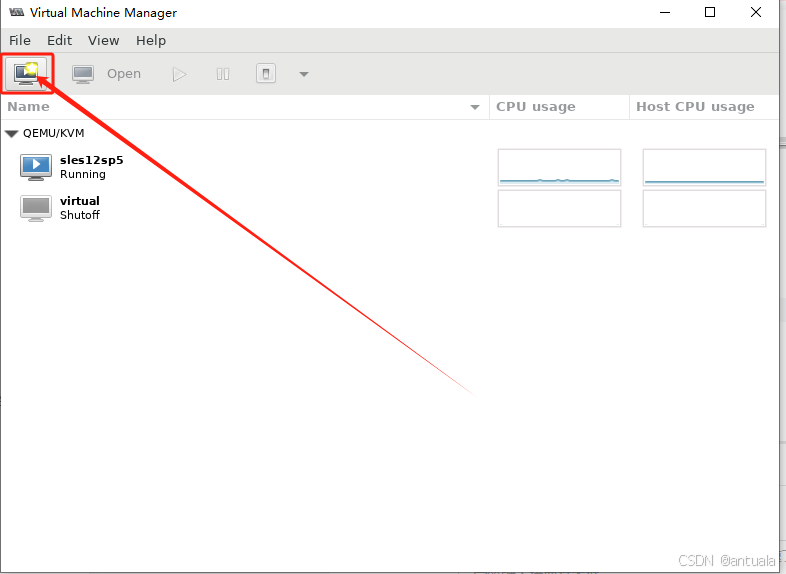Create a new virtual machine
The width and height of the screenshot is (786, 574).
coord(27,74)
